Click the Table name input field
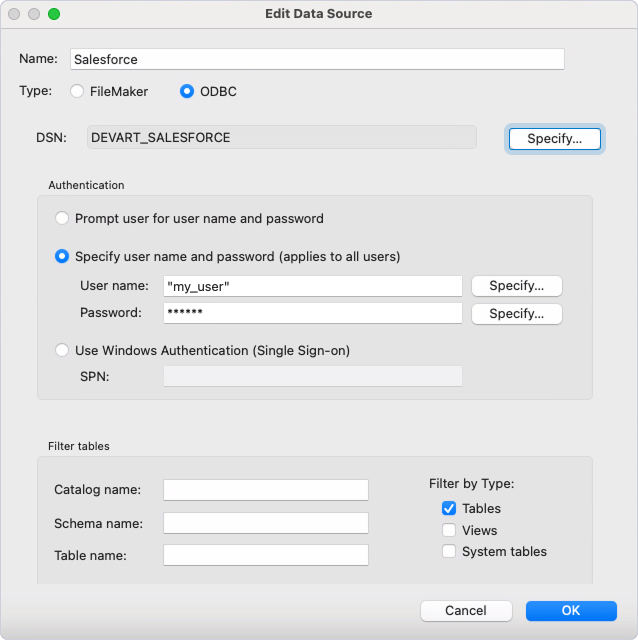This screenshot has width=638, height=640. (266, 555)
